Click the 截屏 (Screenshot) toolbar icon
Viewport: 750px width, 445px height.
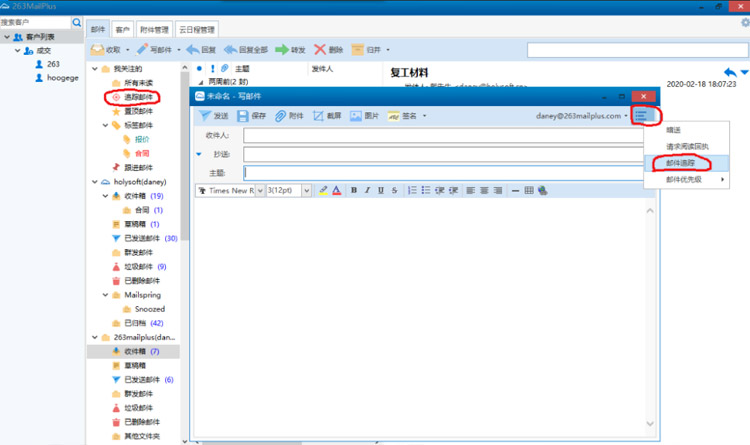pos(318,116)
